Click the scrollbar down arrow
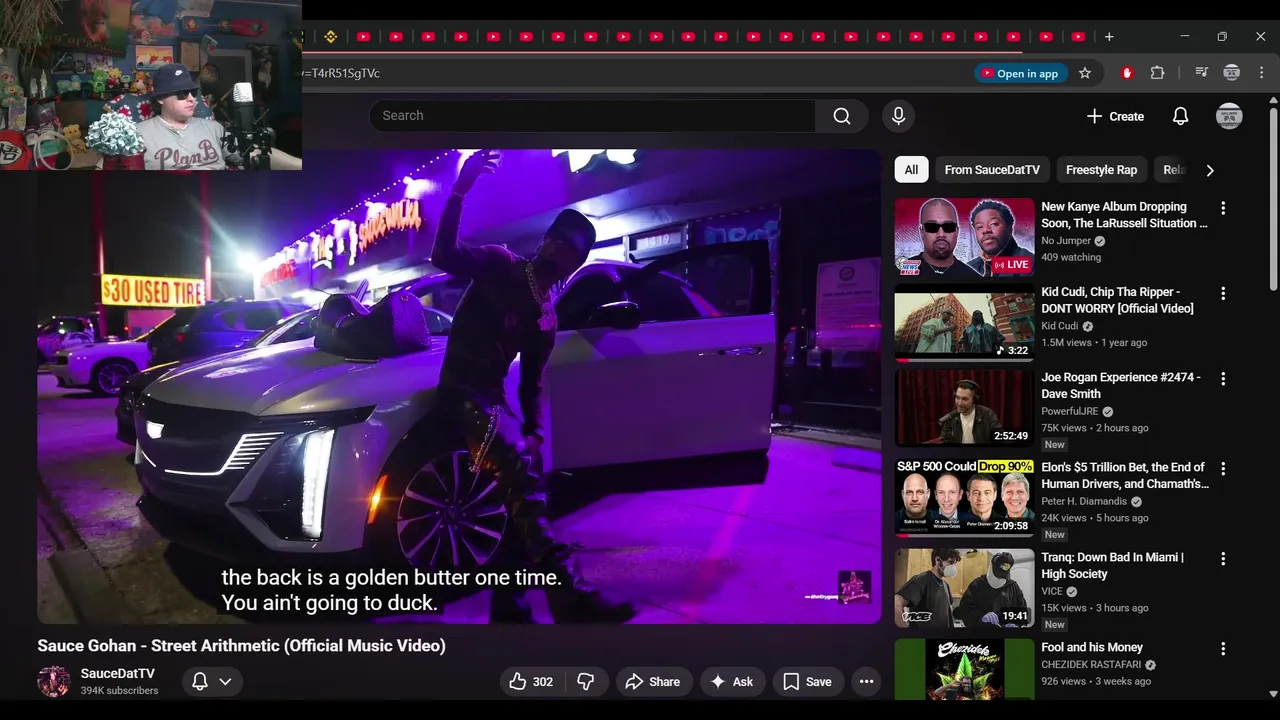1280x720 pixels. click(x=1272, y=693)
